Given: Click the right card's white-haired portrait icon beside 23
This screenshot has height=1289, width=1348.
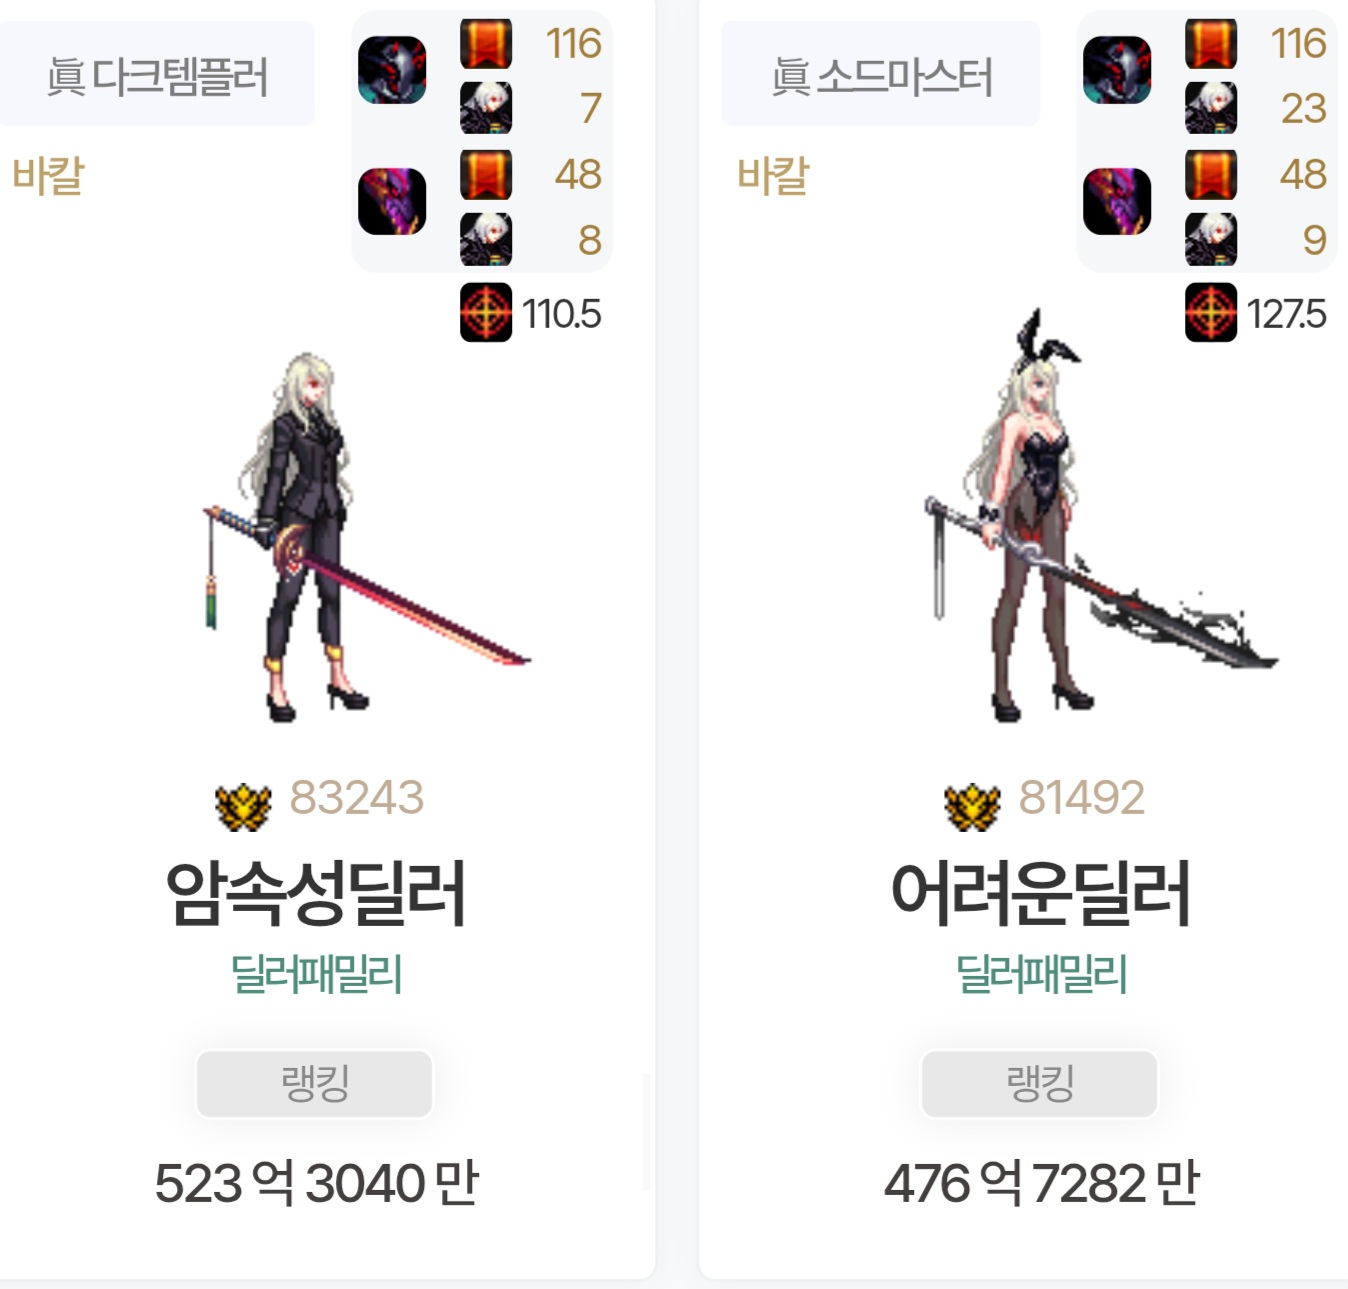Looking at the screenshot, I should point(1211,108).
